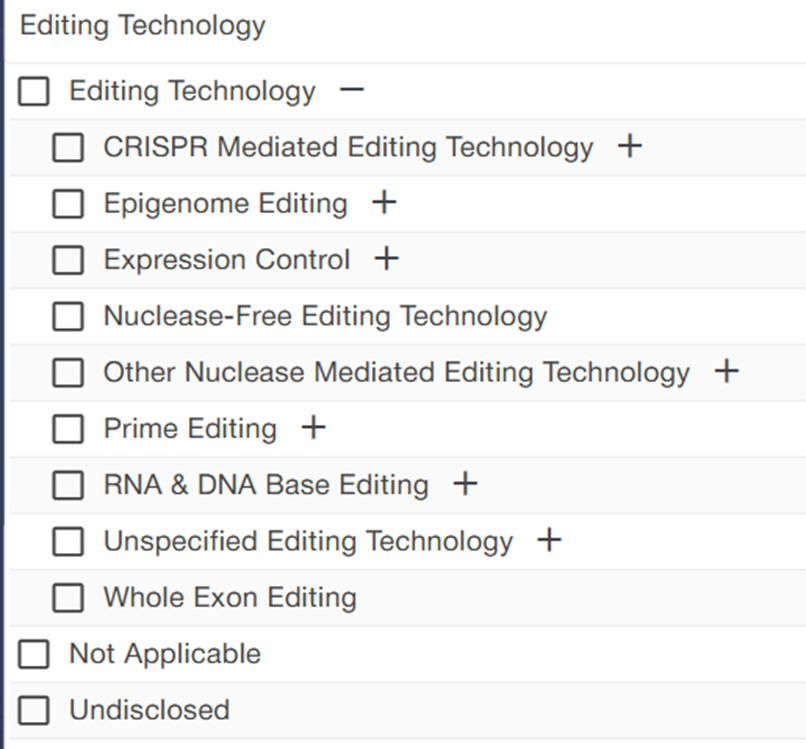
Task: Click the Nuclease-Free Editing Technology label
Action: pos(325,316)
